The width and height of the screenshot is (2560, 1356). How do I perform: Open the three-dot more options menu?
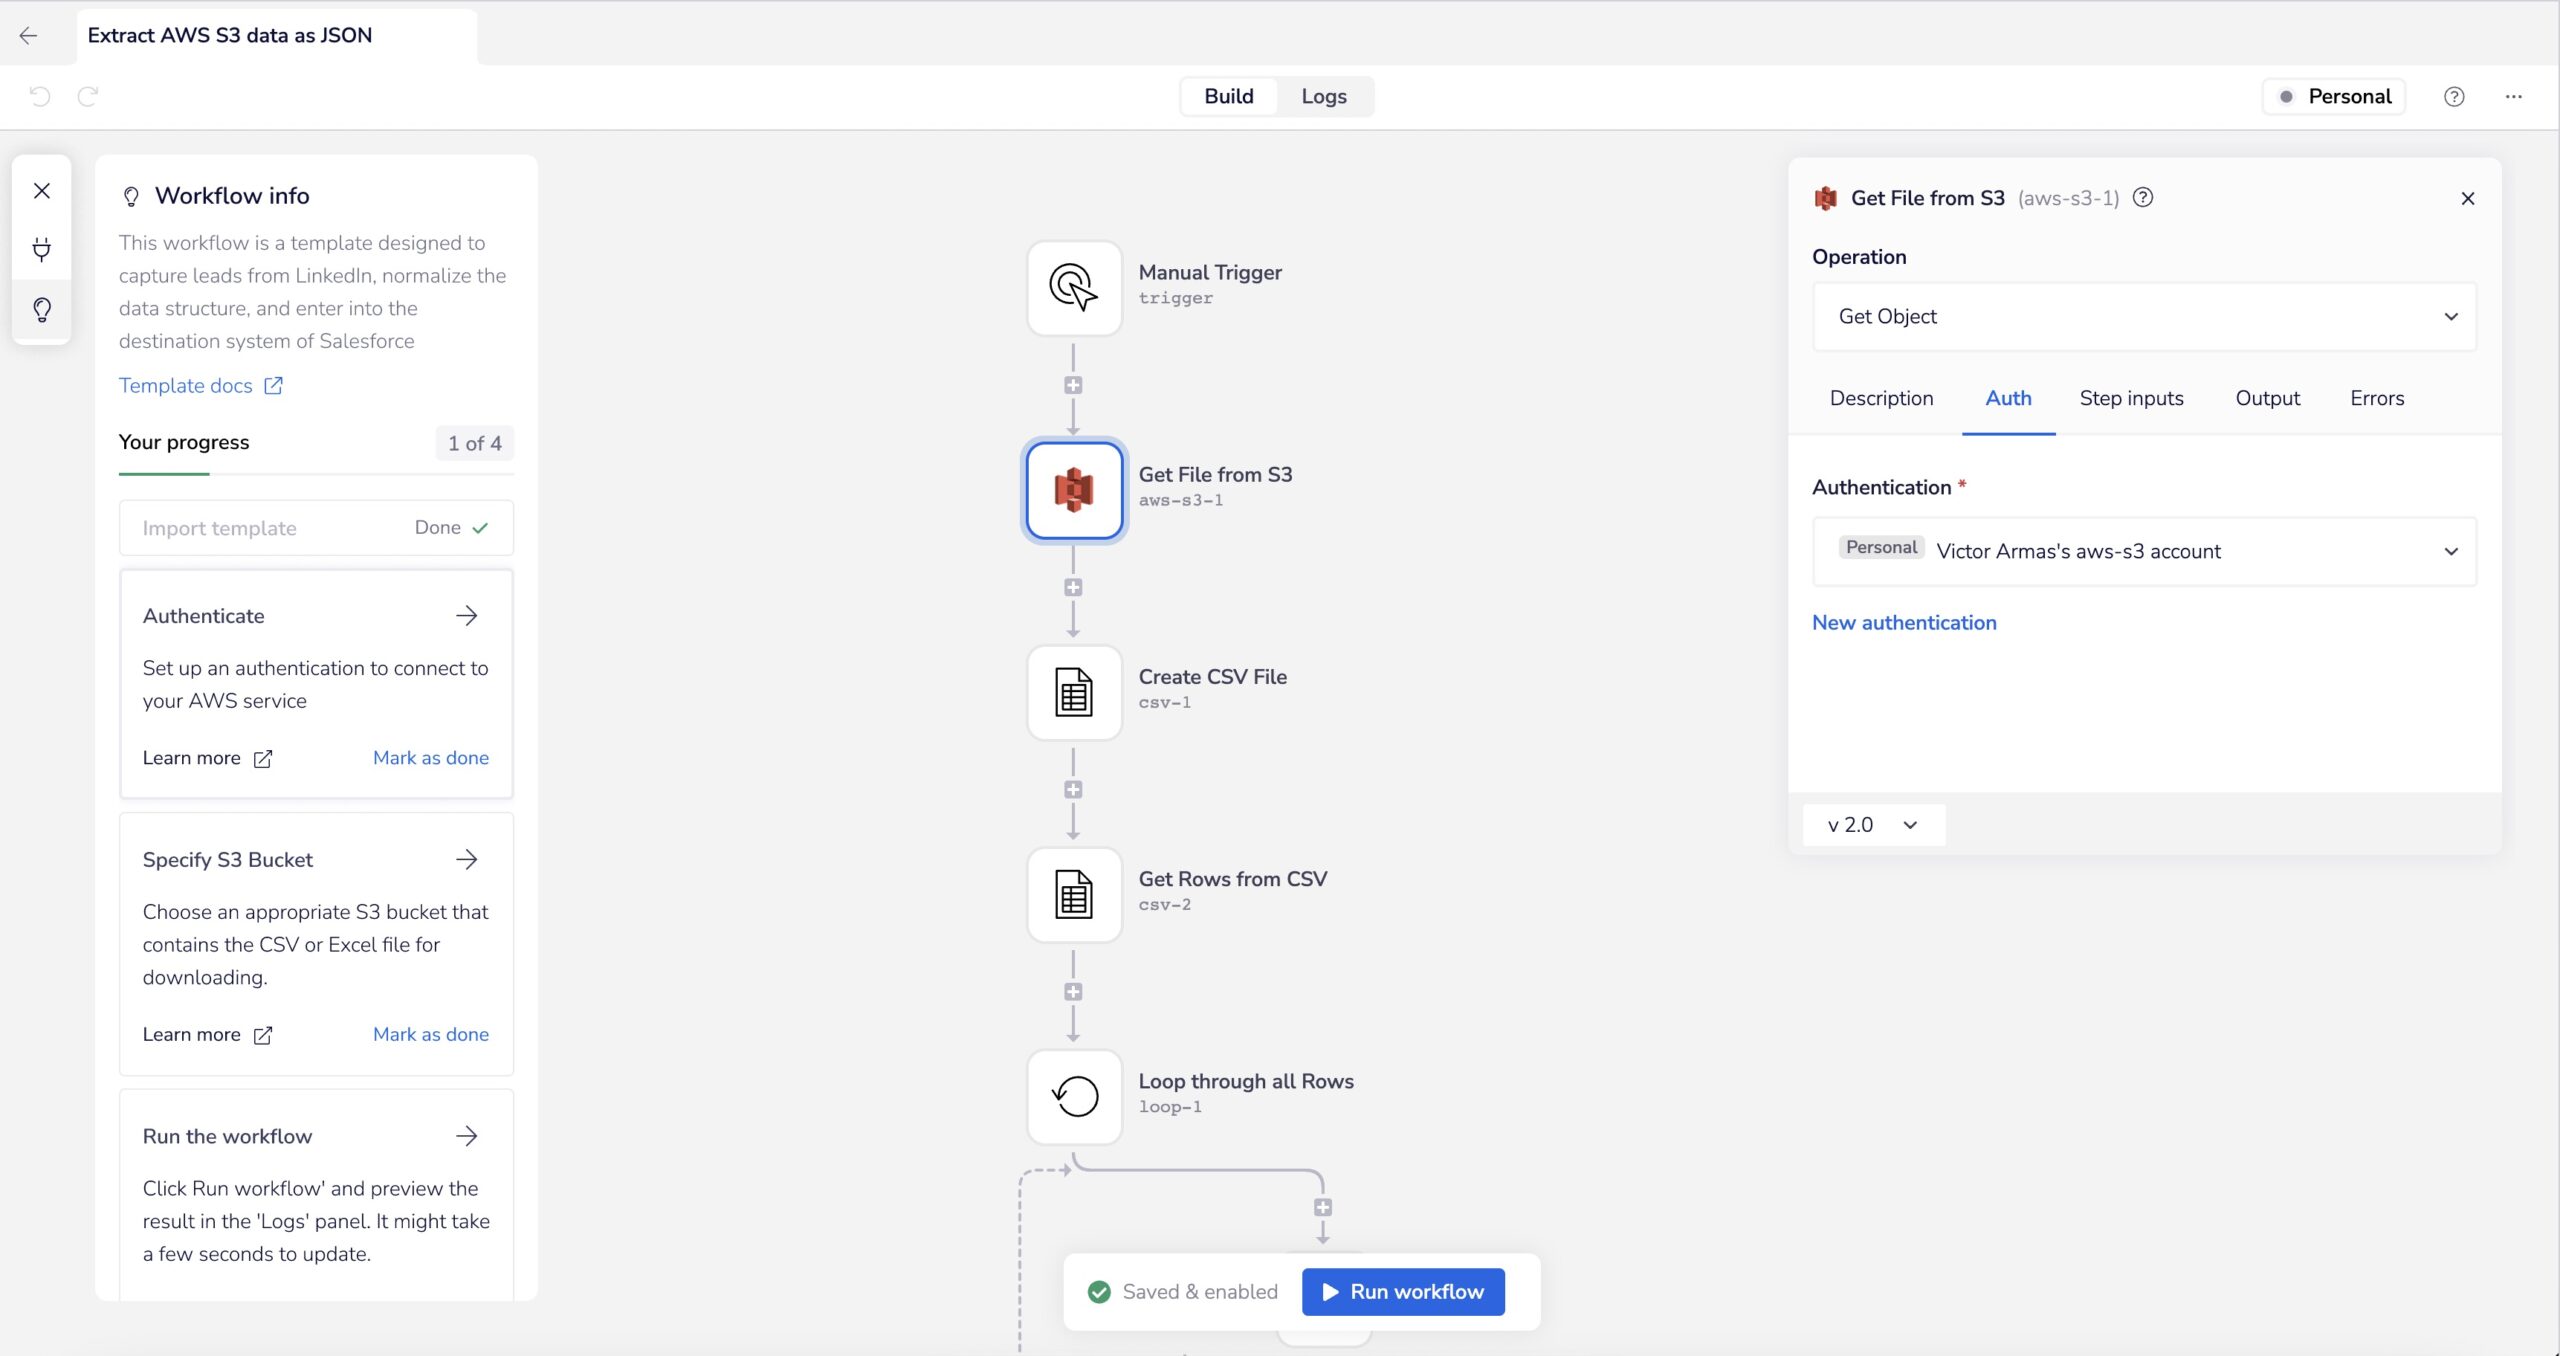pos(2513,96)
